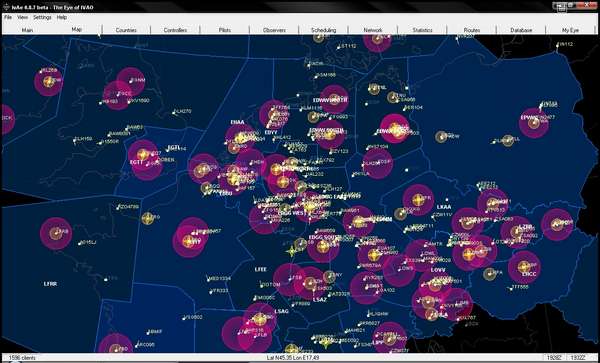Select the EDGG SOUTH sector label
600x363 pixels.
pyautogui.click(x=324, y=237)
